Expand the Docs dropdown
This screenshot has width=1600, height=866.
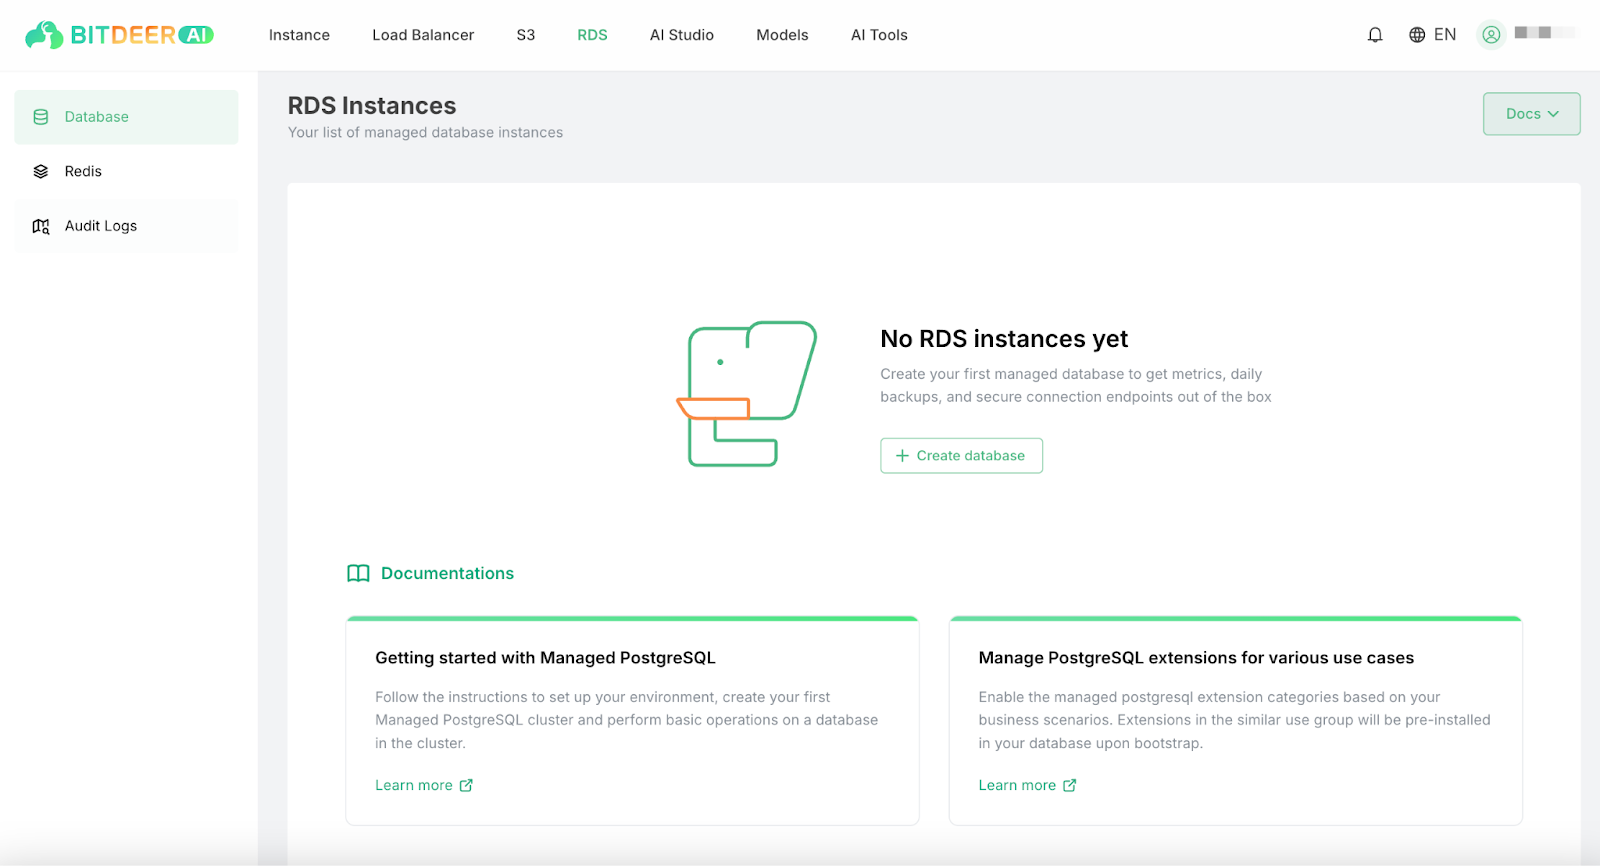click(x=1531, y=114)
